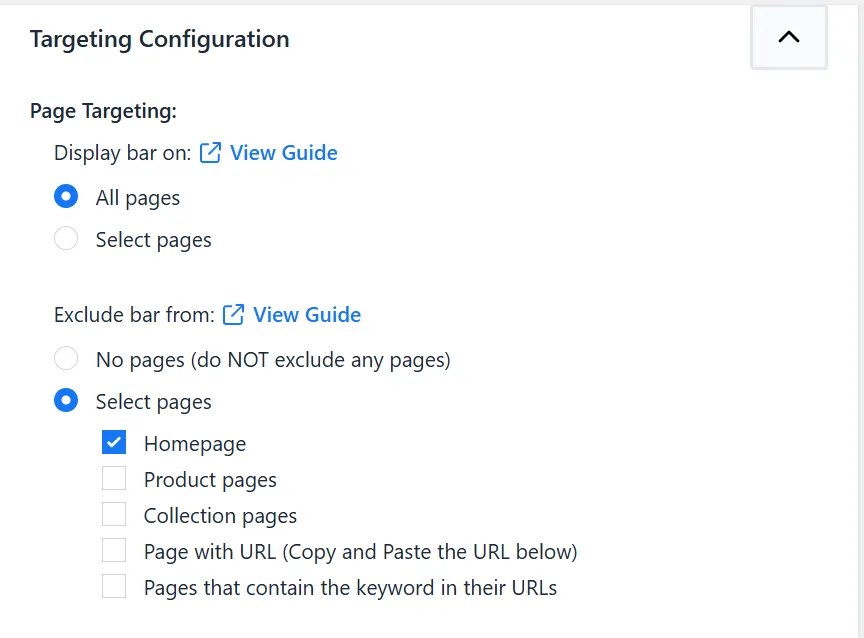Select No pages (do NOT exclude) radio
This screenshot has width=864, height=638.
tap(66, 359)
